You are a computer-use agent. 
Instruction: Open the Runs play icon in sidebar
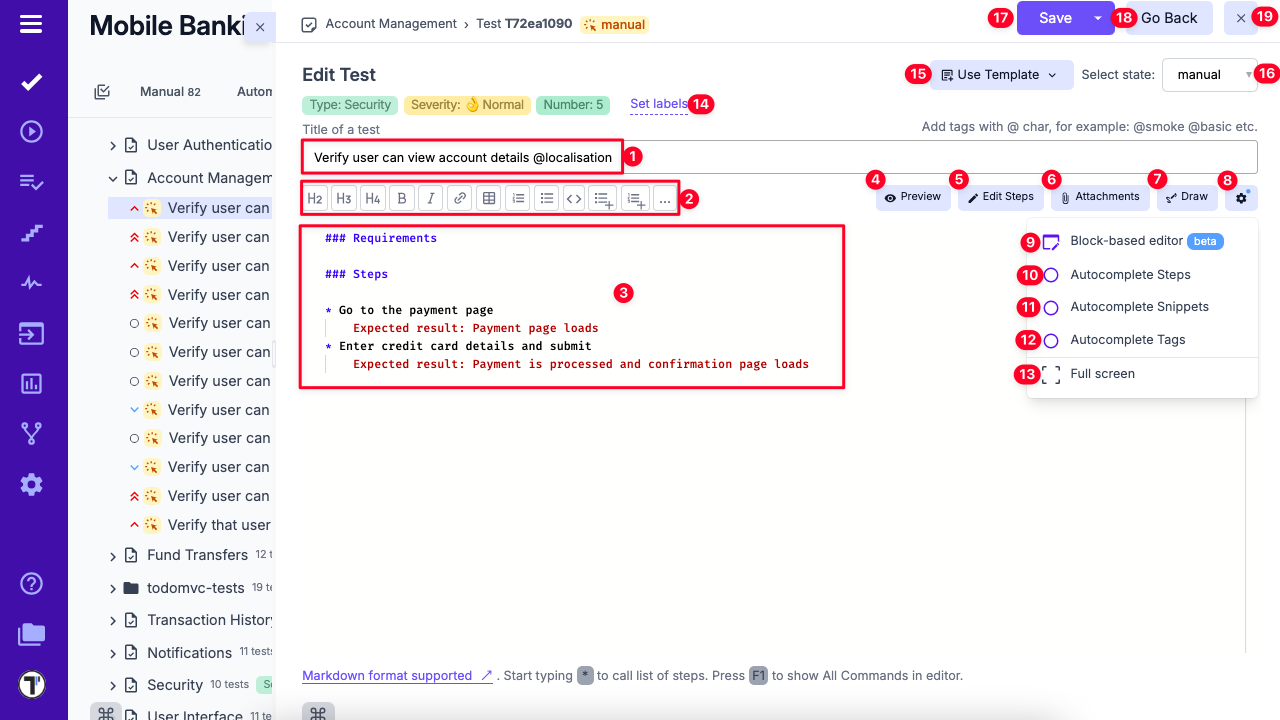(31, 131)
